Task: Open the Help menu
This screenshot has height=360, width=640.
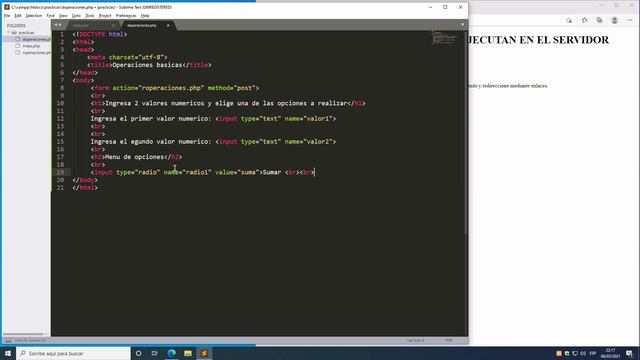Action: (x=145, y=16)
